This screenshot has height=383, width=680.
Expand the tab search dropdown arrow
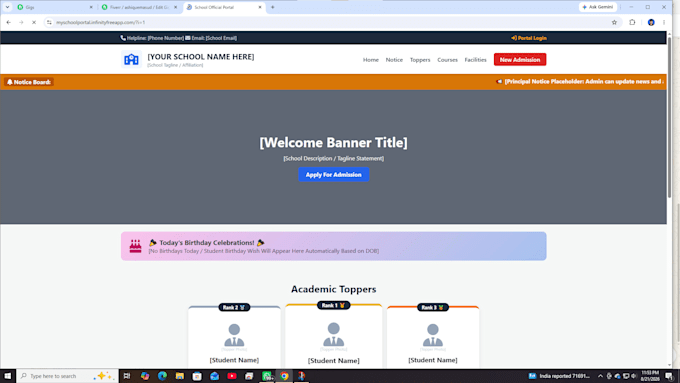click(x=7, y=7)
